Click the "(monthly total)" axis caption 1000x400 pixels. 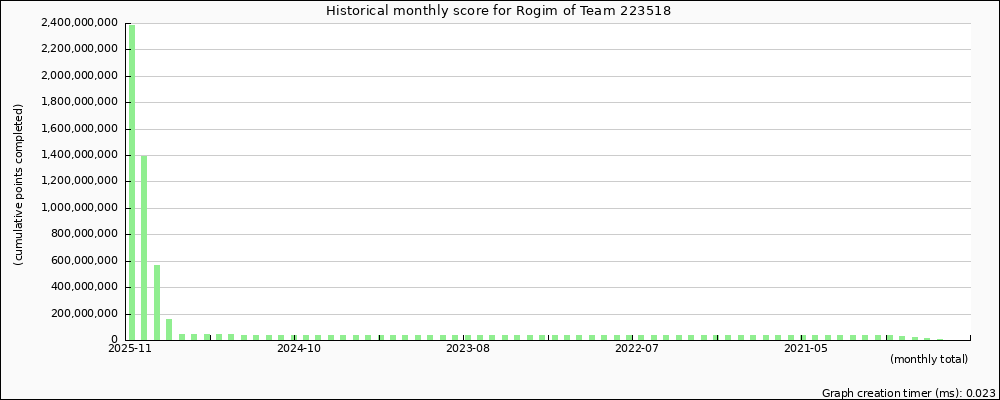tap(928, 359)
